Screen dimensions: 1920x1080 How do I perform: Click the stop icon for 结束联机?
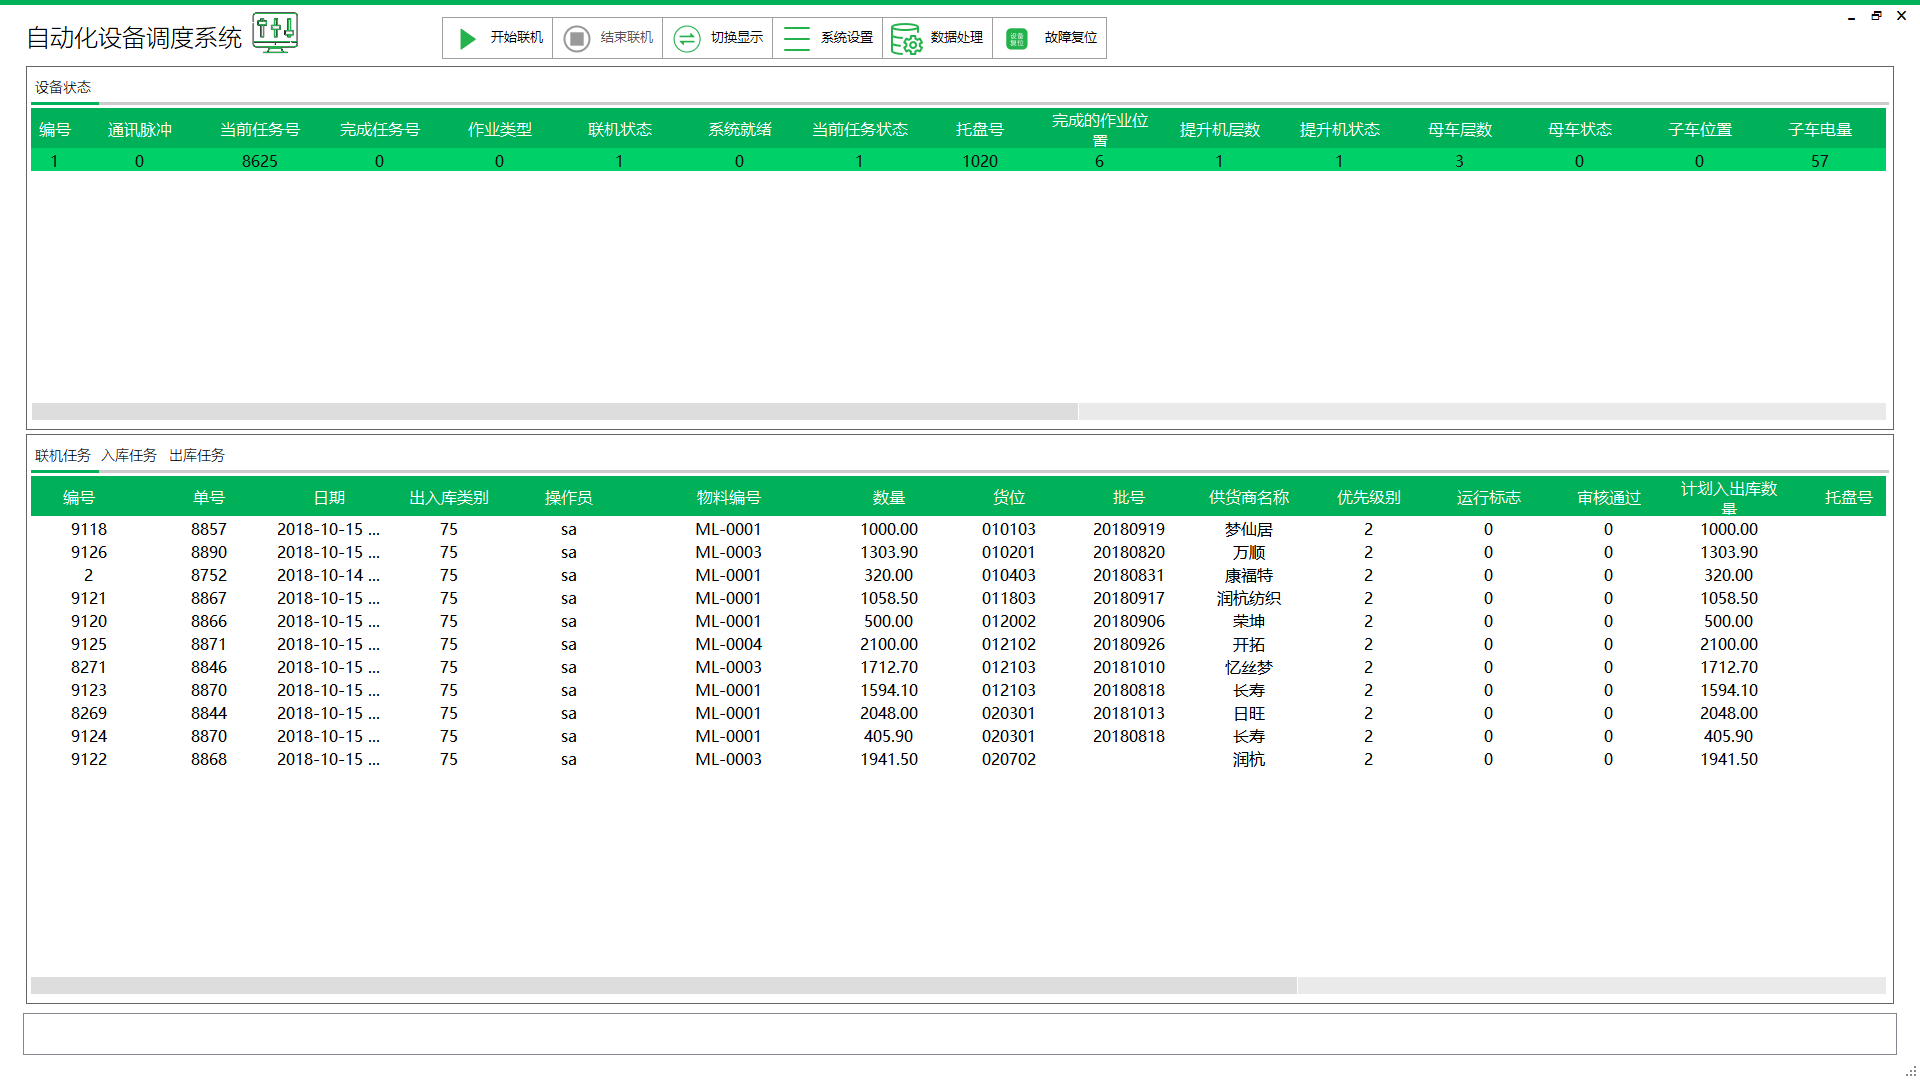[x=576, y=38]
